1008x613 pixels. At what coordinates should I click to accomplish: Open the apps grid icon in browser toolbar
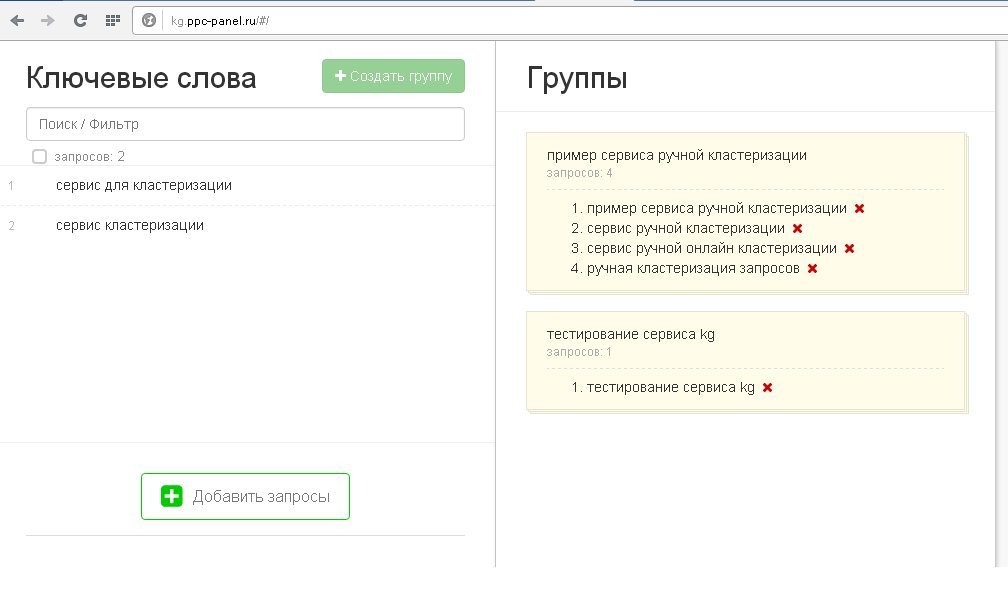[111, 18]
